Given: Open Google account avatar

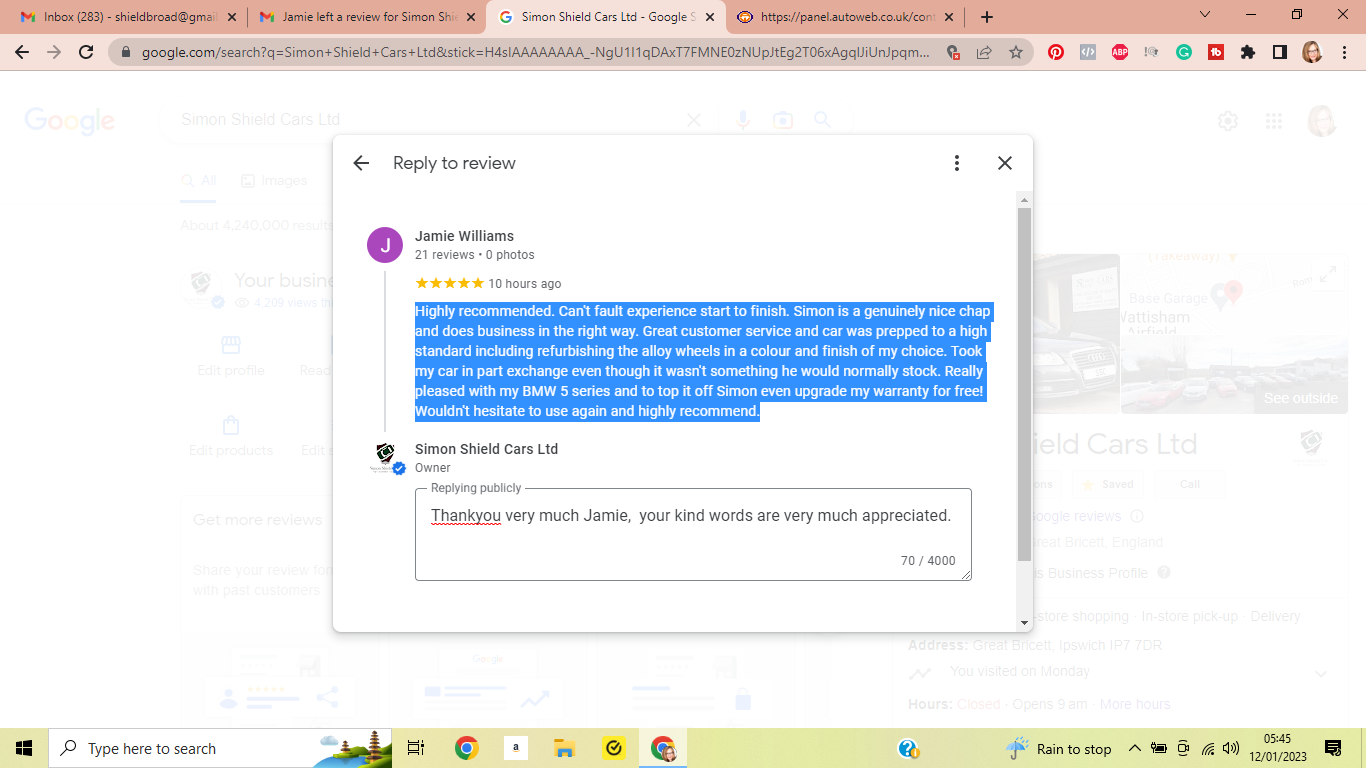Looking at the screenshot, I should [x=1323, y=121].
